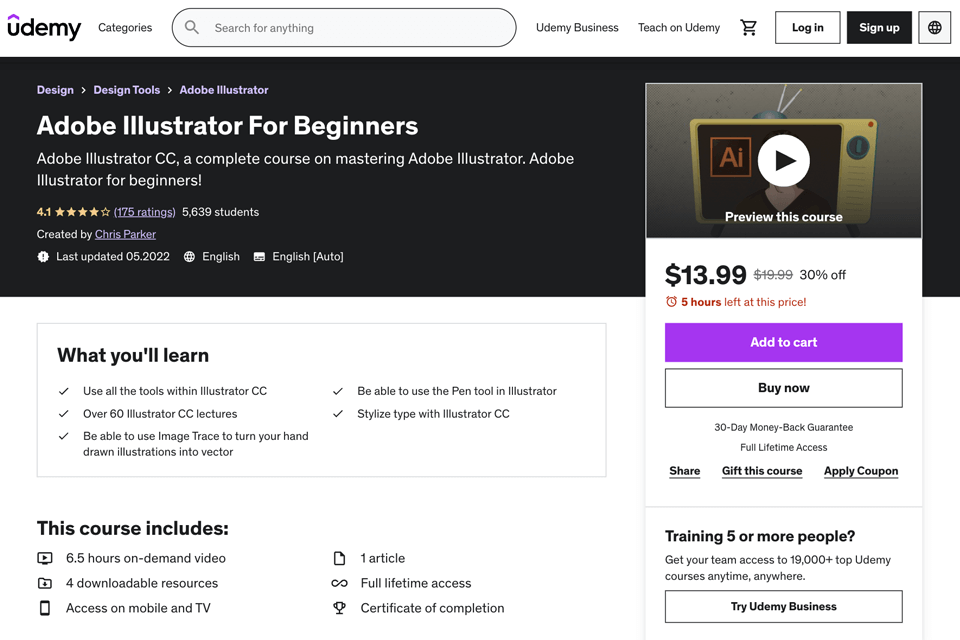960x640 pixels.
Task: Click the globe icon beside English
Action: pyautogui.click(x=189, y=257)
